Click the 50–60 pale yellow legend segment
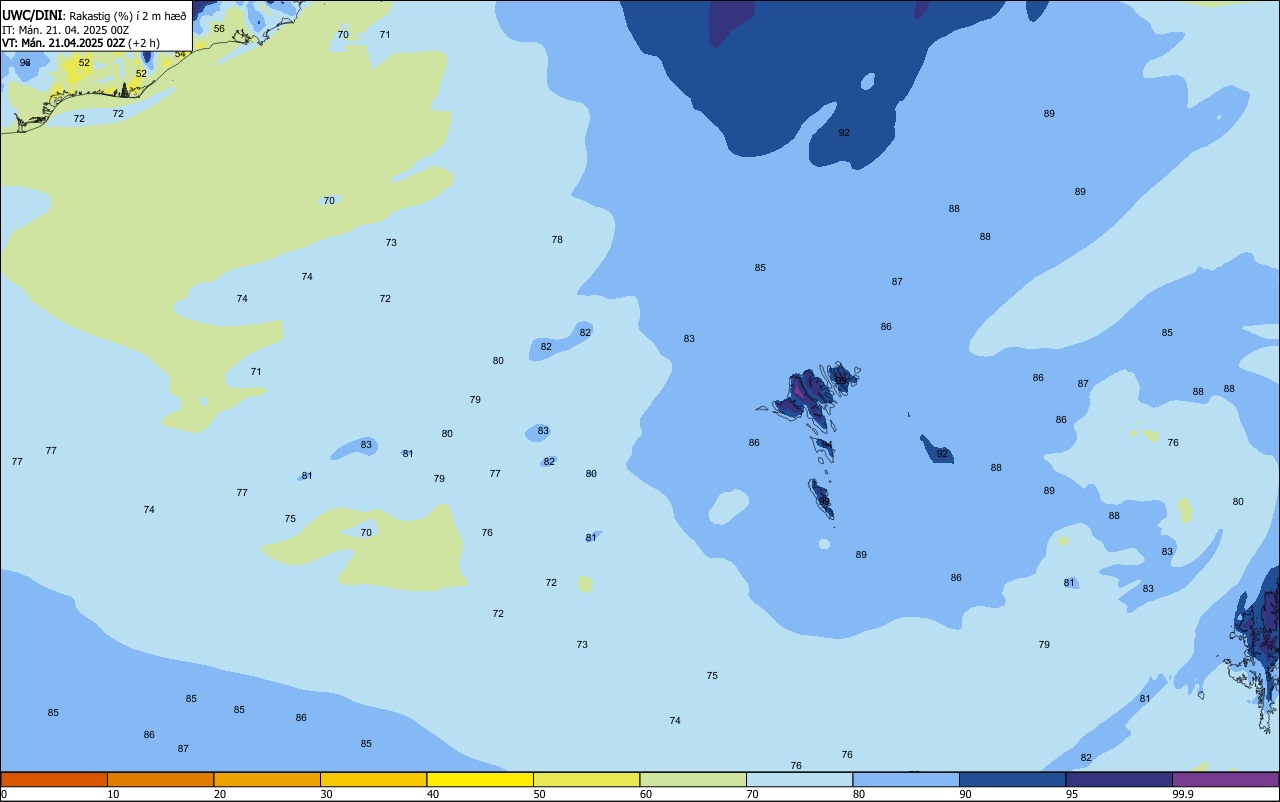Screen dimensions: 1280x802 (x=586, y=779)
